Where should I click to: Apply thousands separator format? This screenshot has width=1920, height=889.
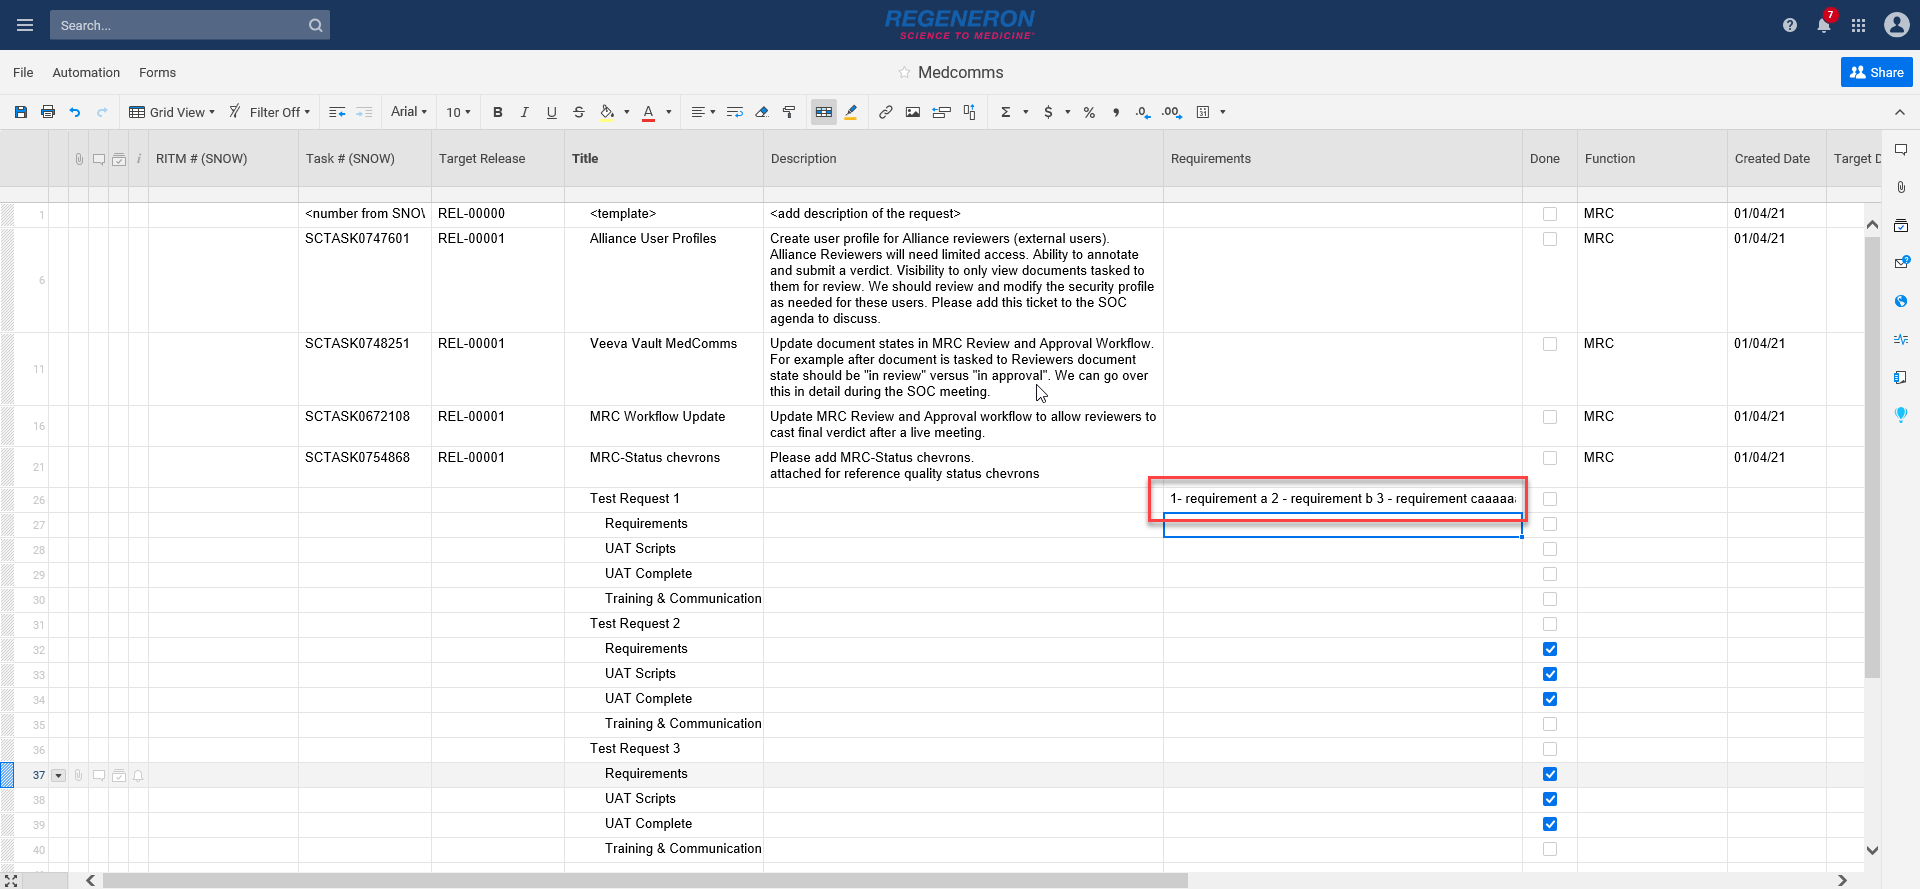coord(1116,112)
